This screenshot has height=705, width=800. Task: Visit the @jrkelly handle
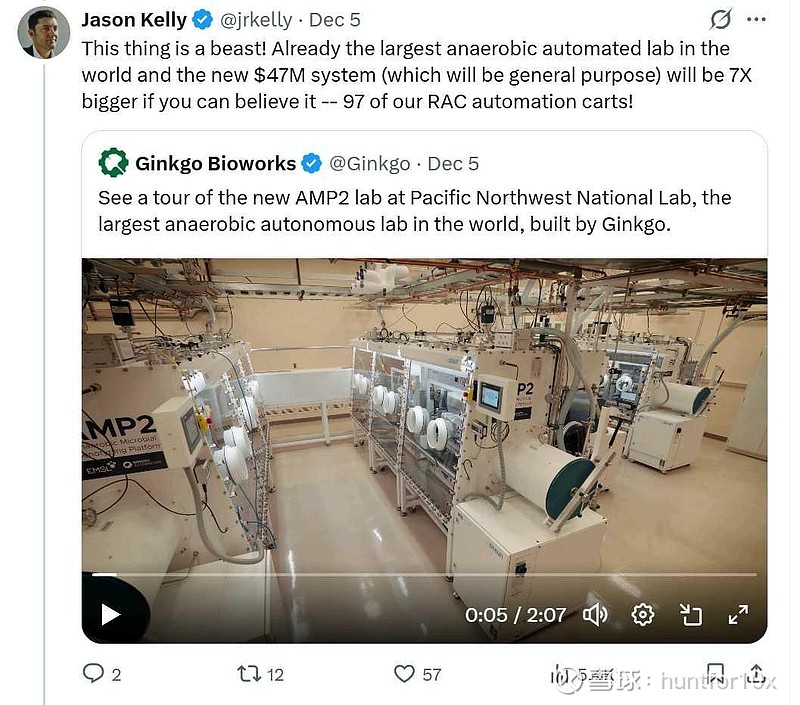click(256, 19)
